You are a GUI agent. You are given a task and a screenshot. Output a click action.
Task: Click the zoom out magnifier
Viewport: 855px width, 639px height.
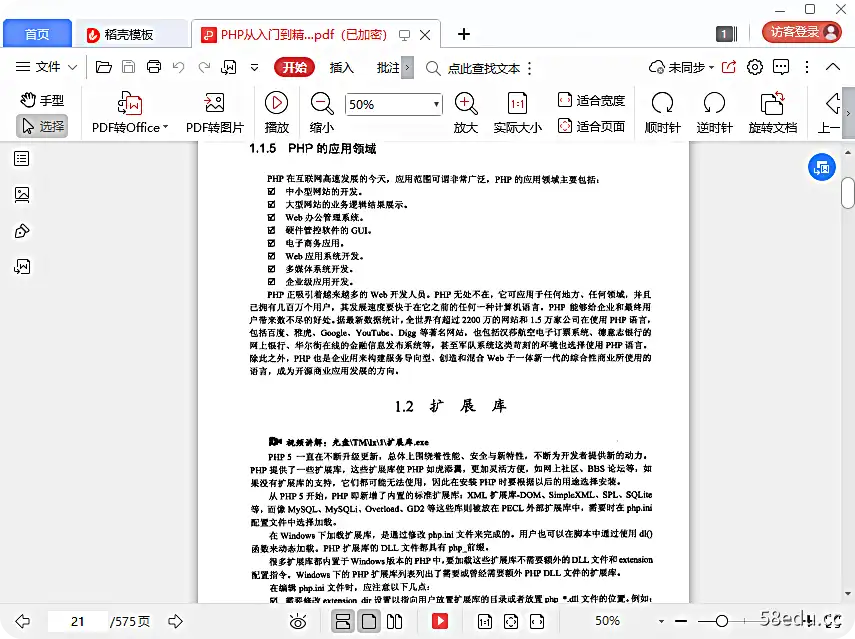(322, 113)
